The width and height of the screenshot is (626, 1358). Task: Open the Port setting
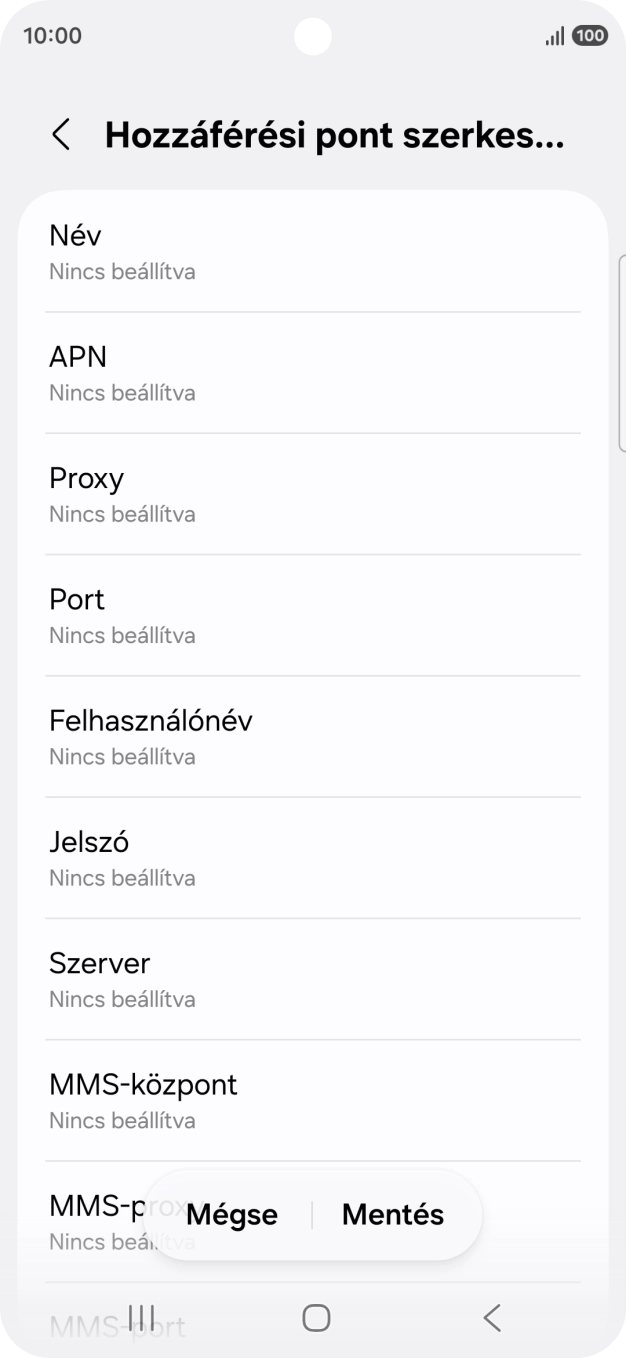313,614
